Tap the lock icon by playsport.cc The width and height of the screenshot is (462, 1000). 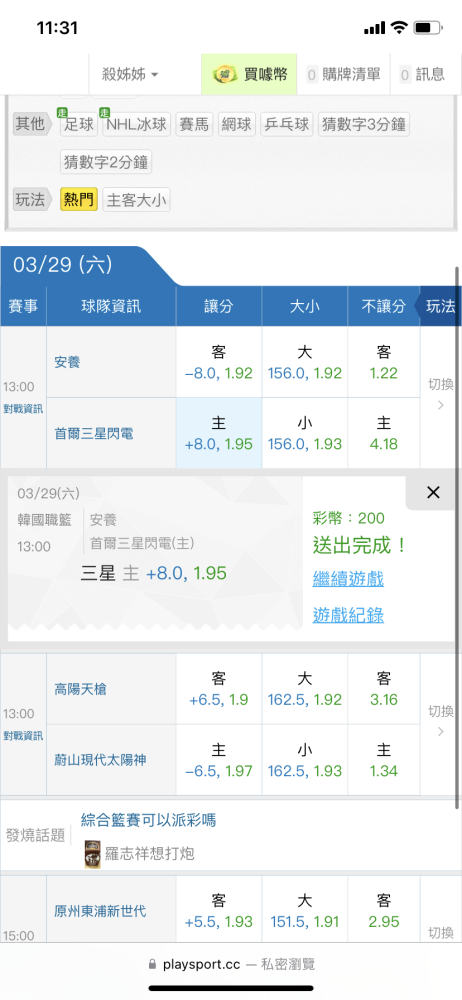coord(152,964)
